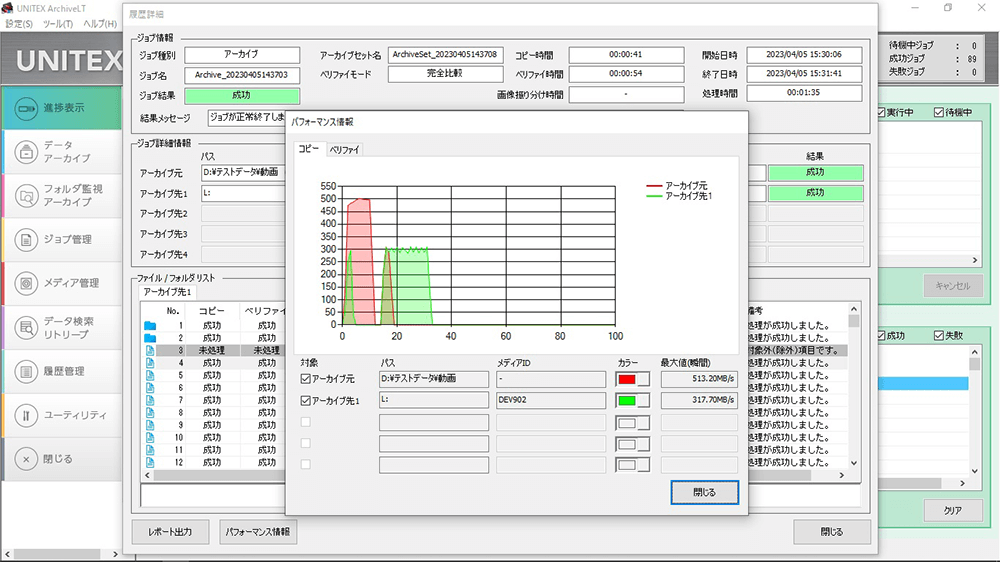Select file icon in list row 6
This screenshot has width=1000, height=562.
(150, 388)
